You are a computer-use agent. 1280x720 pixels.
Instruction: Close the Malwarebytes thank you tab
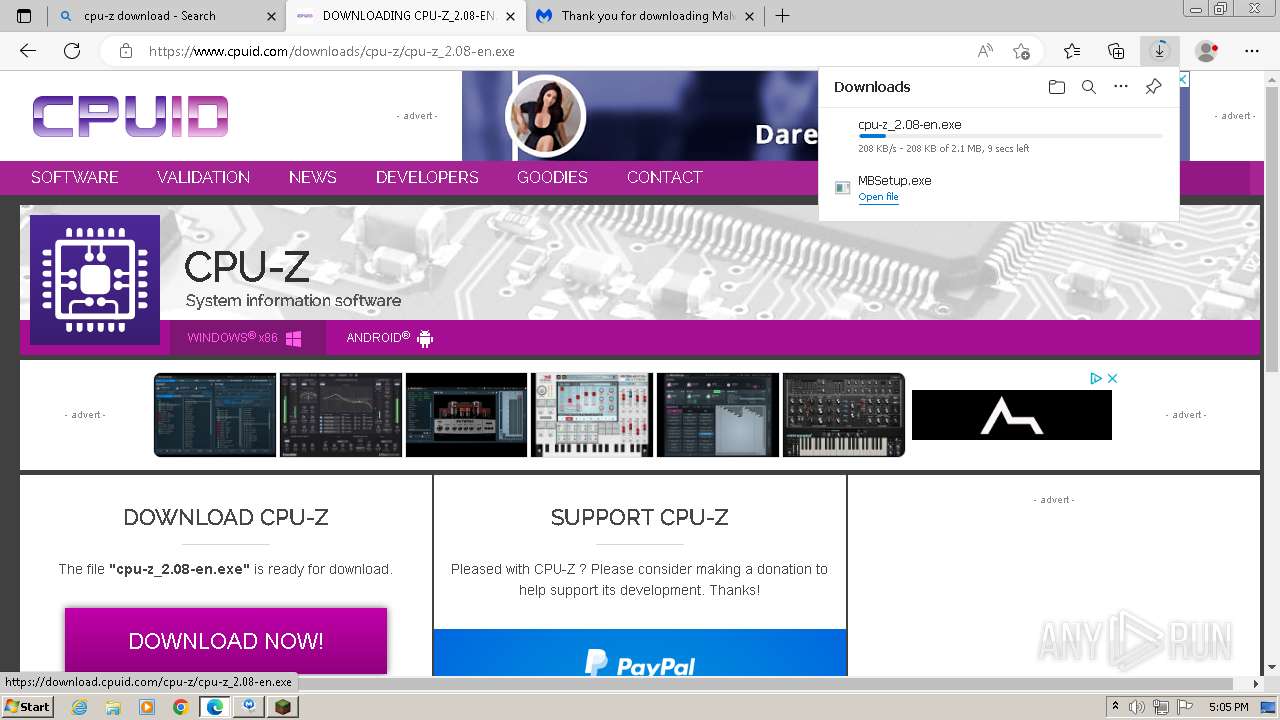(x=749, y=16)
